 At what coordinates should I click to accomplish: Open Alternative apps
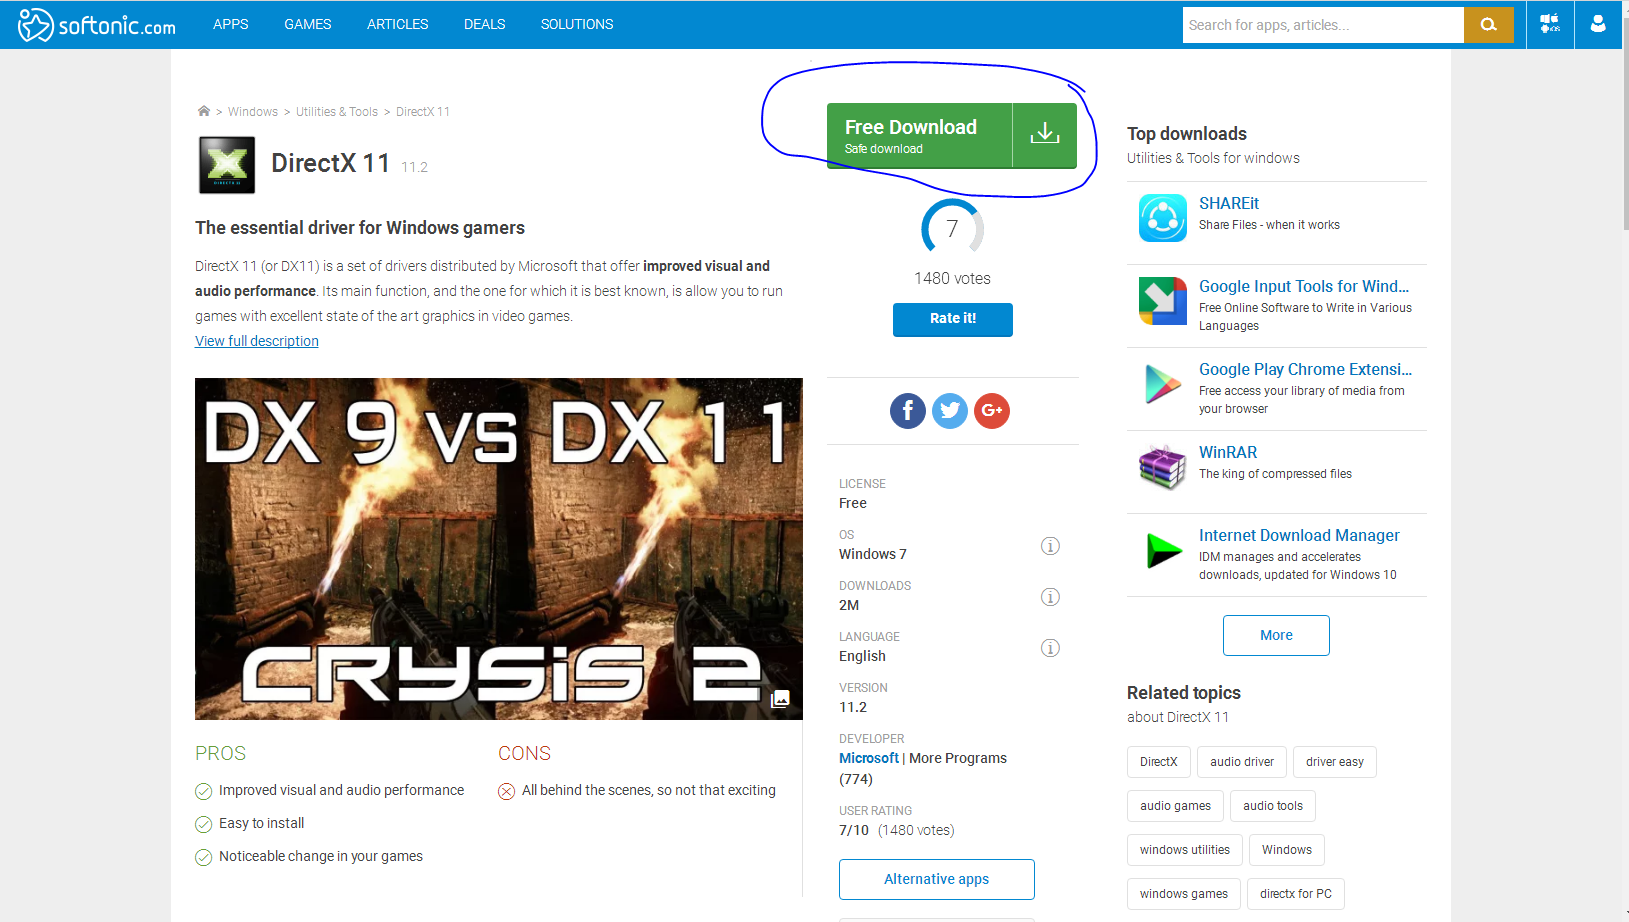pyautogui.click(x=937, y=879)
